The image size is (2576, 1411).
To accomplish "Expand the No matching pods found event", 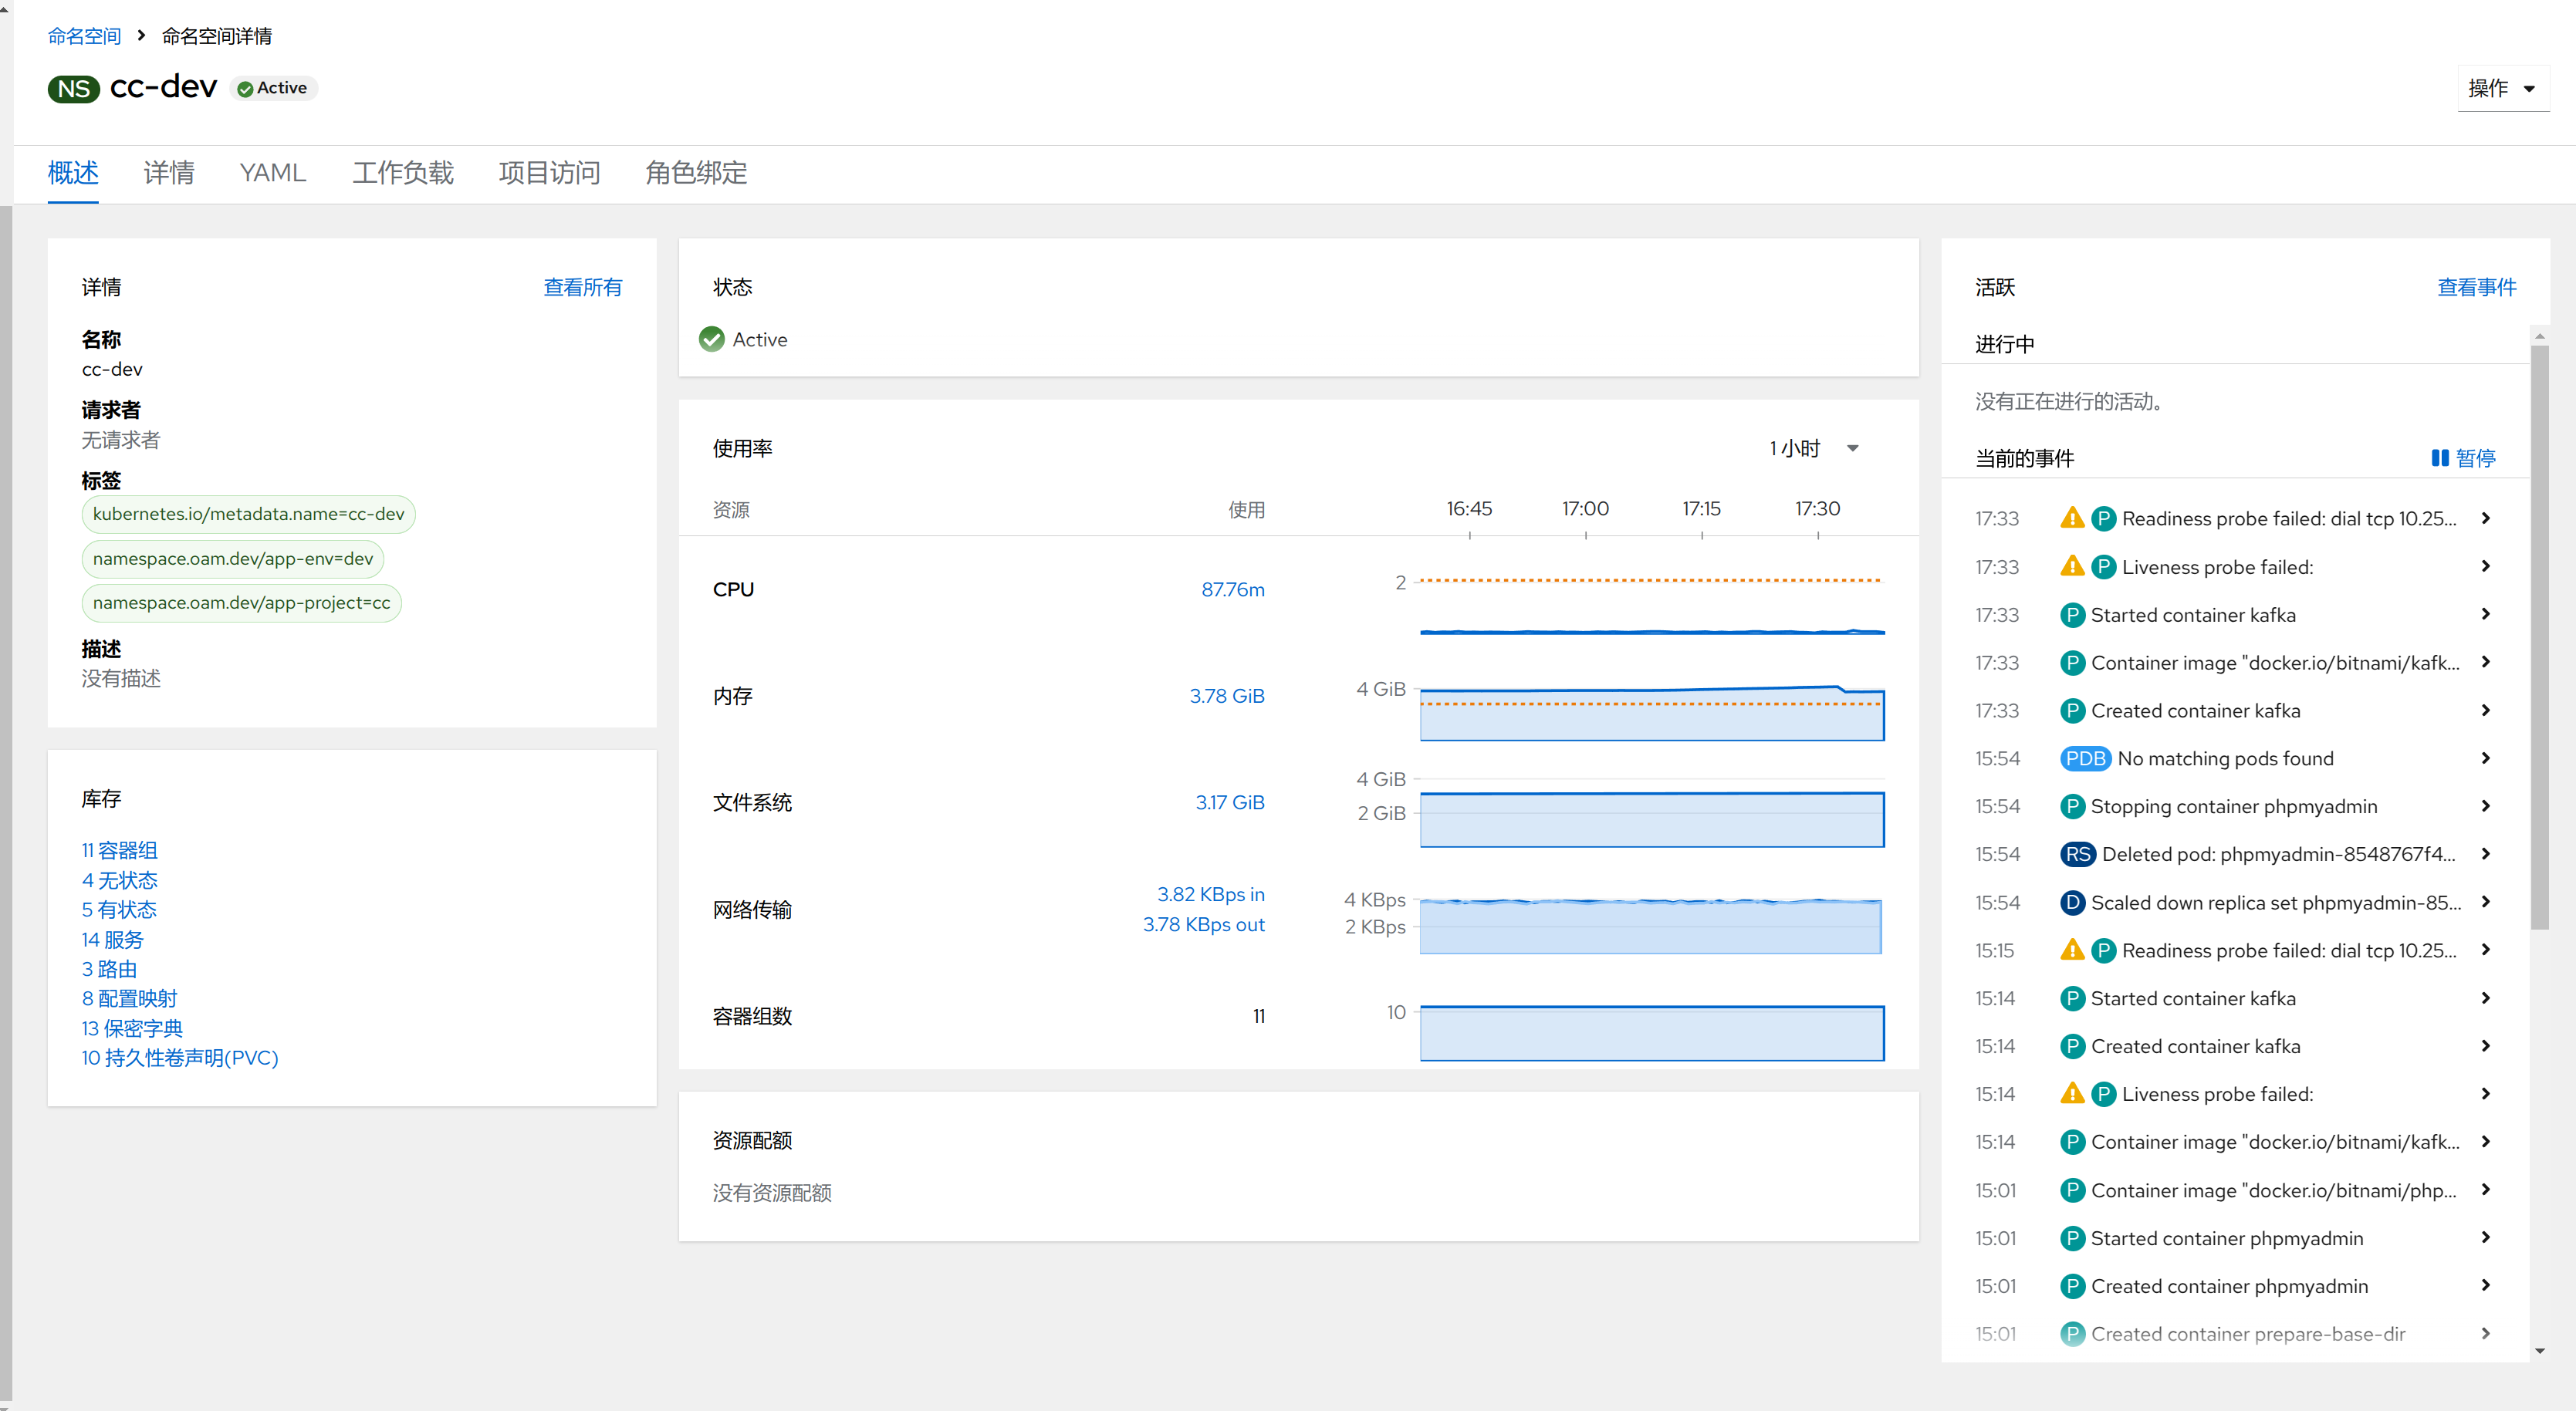I will click(2485, 759).
